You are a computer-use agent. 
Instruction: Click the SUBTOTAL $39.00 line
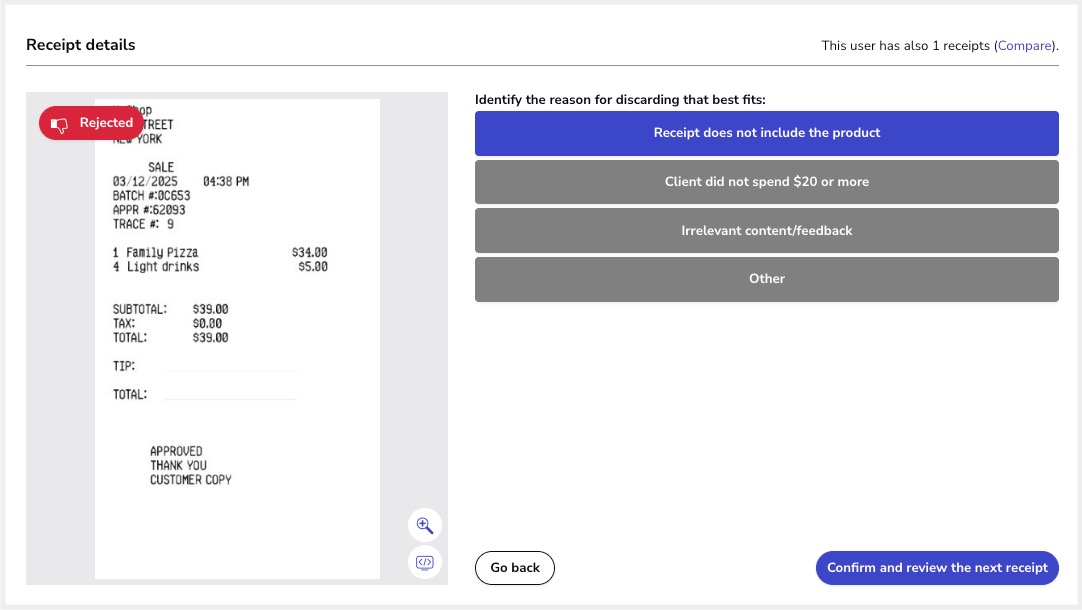click(x=170, y=310)
